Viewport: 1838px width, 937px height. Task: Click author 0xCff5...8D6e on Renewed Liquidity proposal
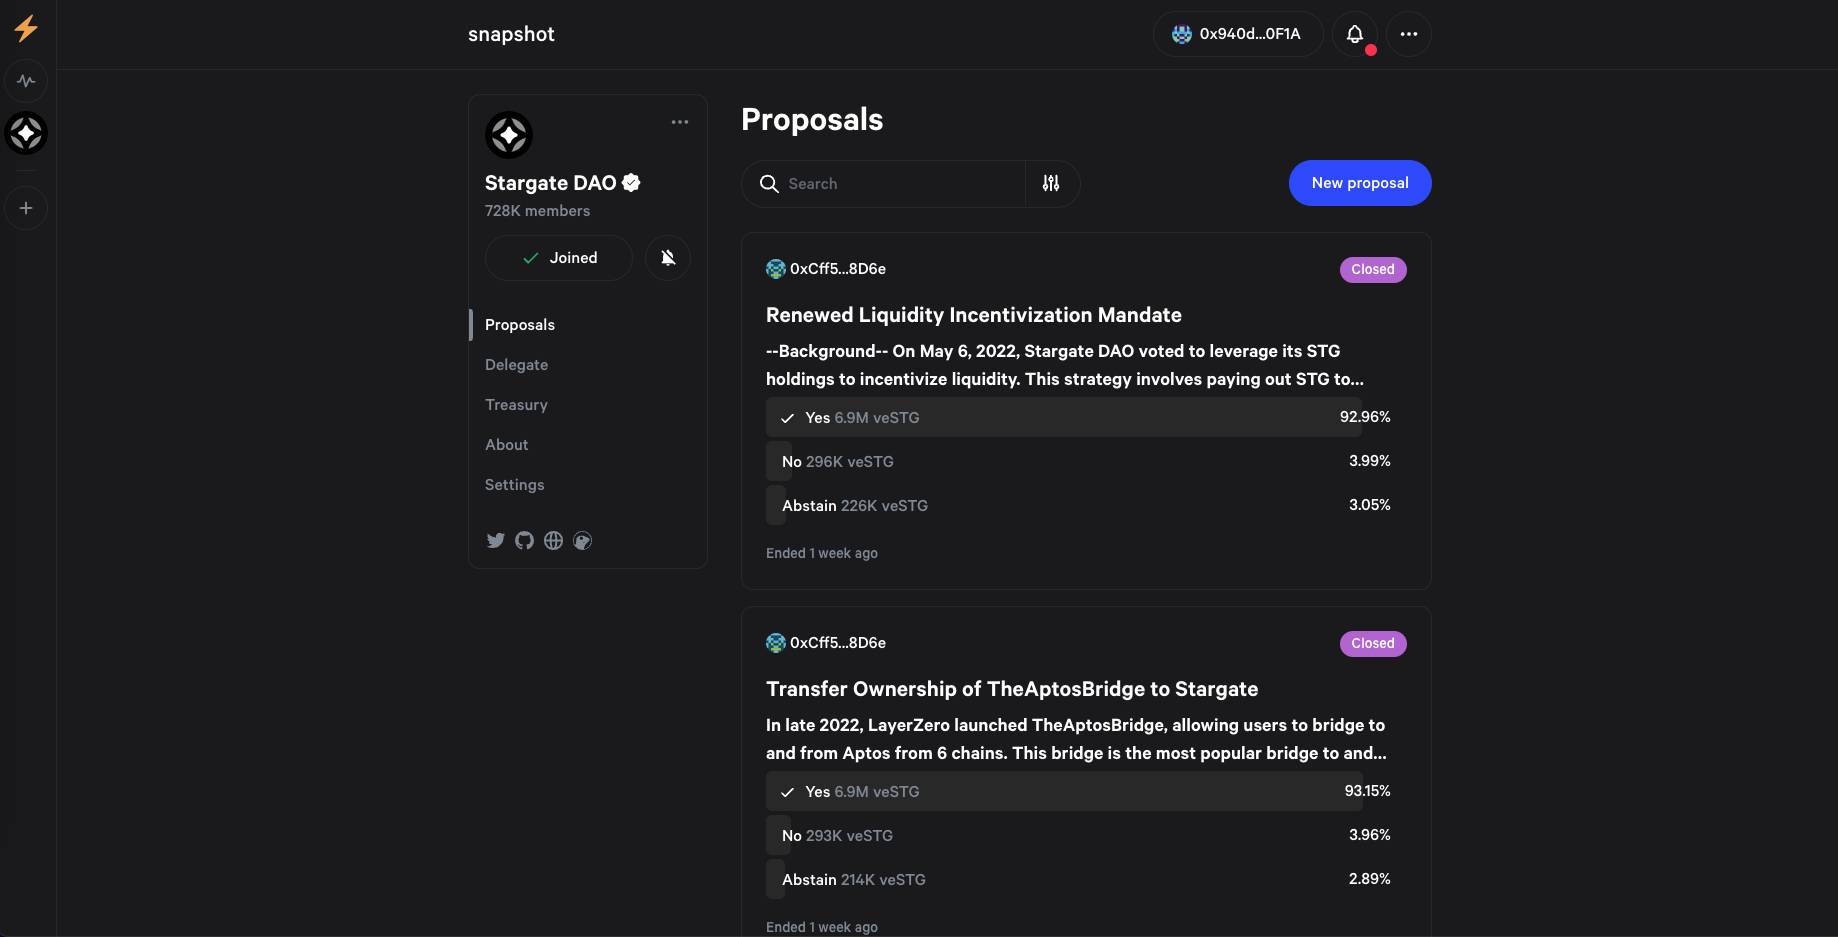click(x=838, y=269)
